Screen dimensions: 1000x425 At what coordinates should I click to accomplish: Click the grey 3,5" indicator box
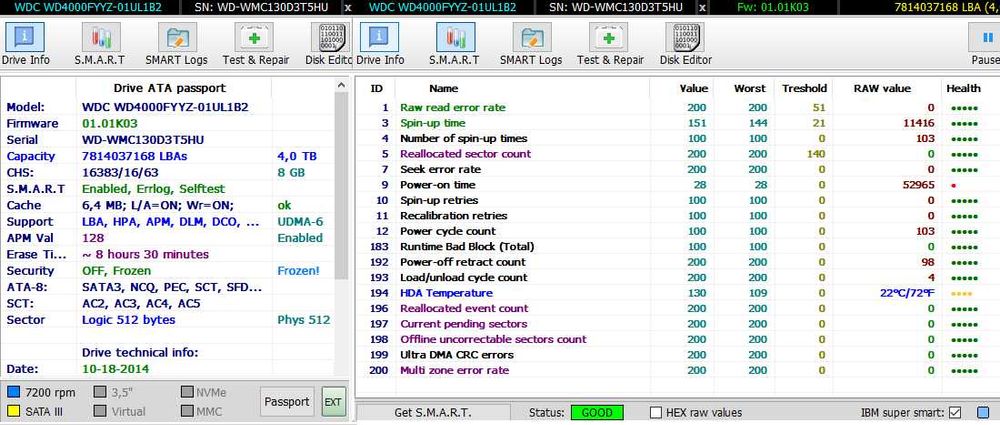coord(101,392)
